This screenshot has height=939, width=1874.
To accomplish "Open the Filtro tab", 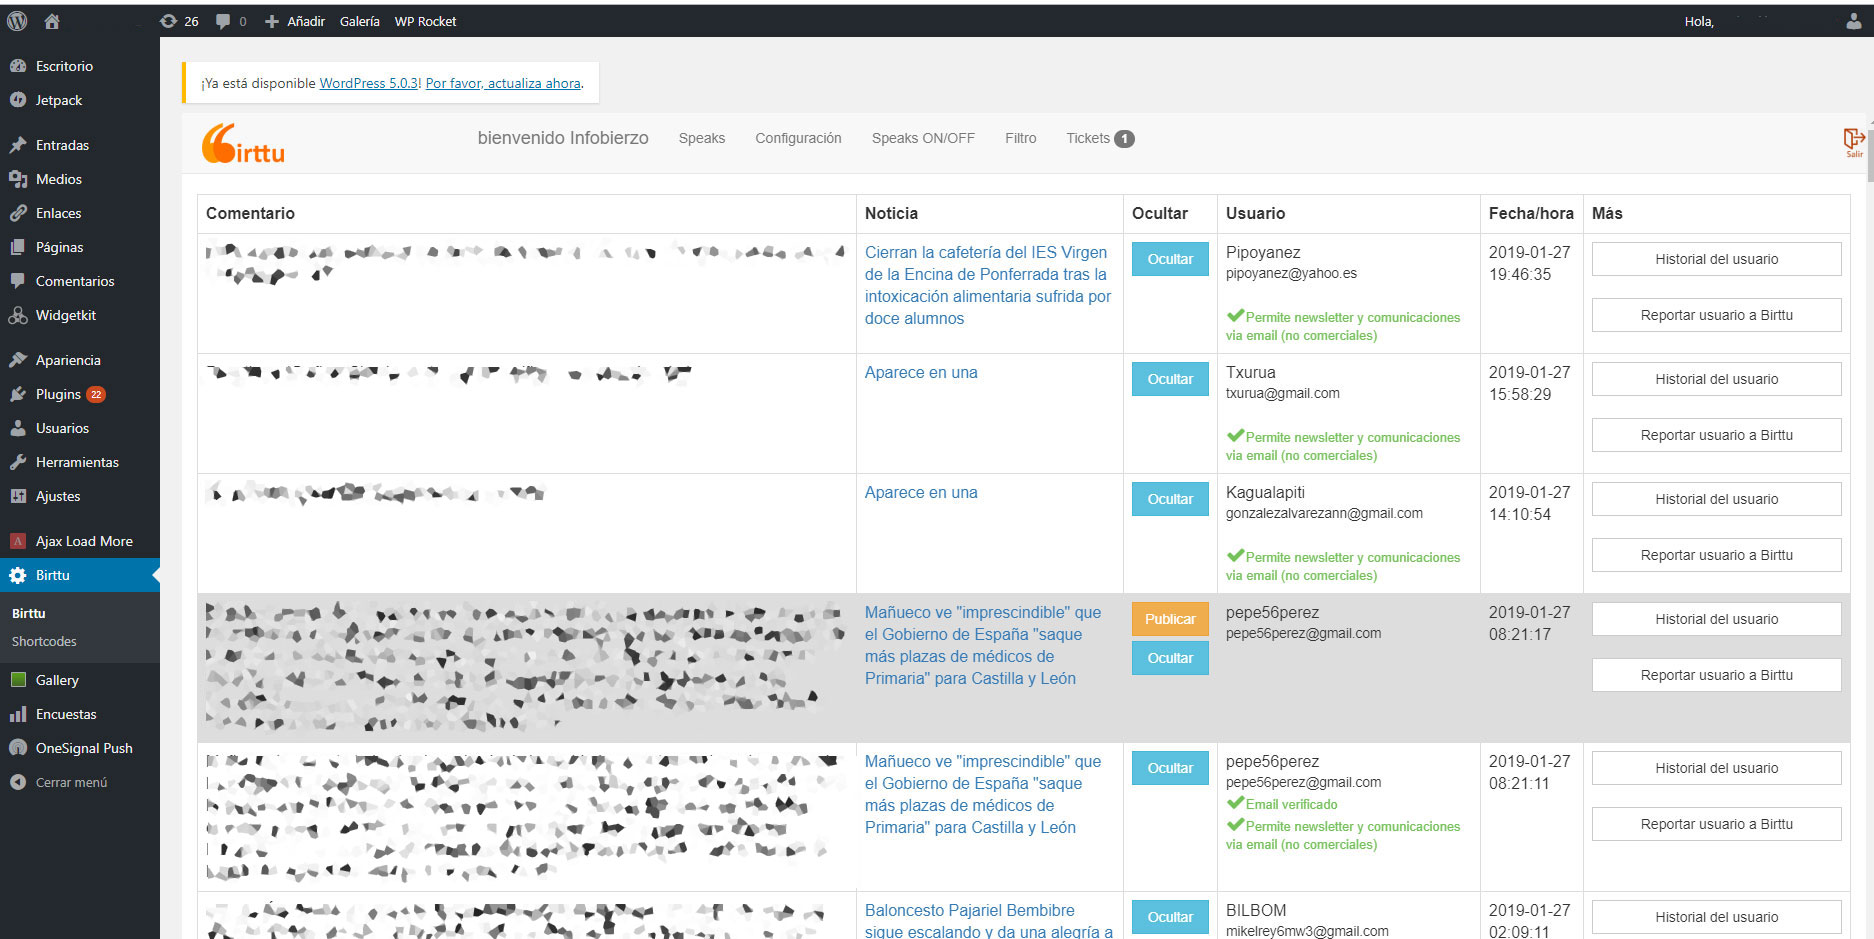I will point(1020,138).
